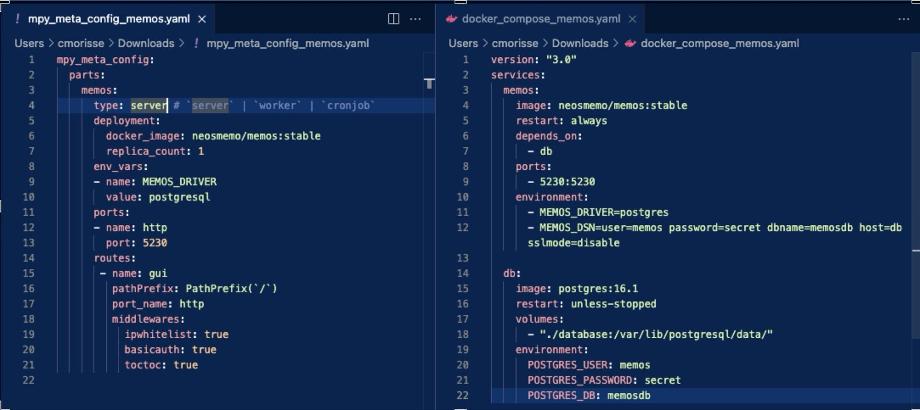Viewport: 920px width, 410px height.
Task: Select the mpy_meta_config_memos.yaml tab
Action: coord(109,19)
